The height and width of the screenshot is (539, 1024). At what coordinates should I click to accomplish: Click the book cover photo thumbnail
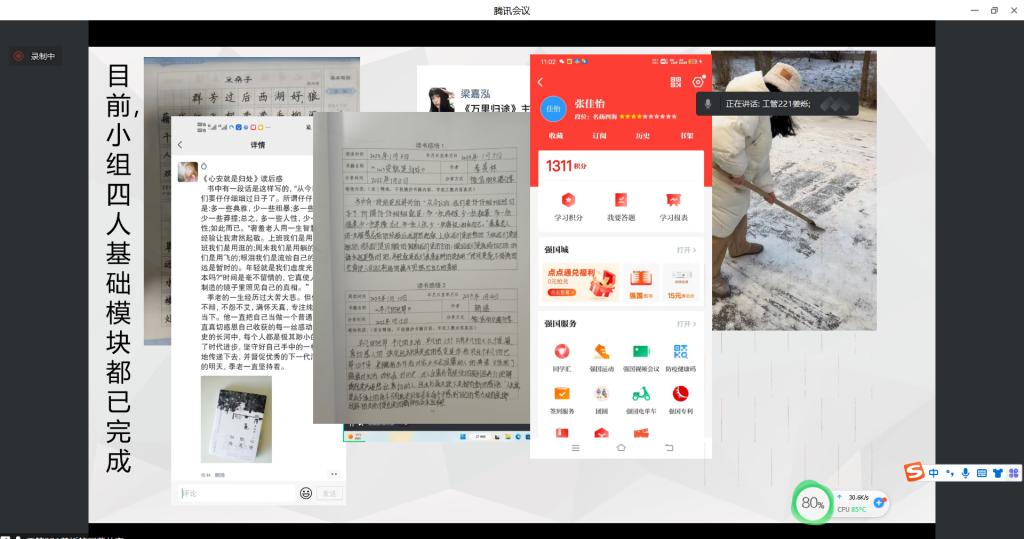click(236, 419)
